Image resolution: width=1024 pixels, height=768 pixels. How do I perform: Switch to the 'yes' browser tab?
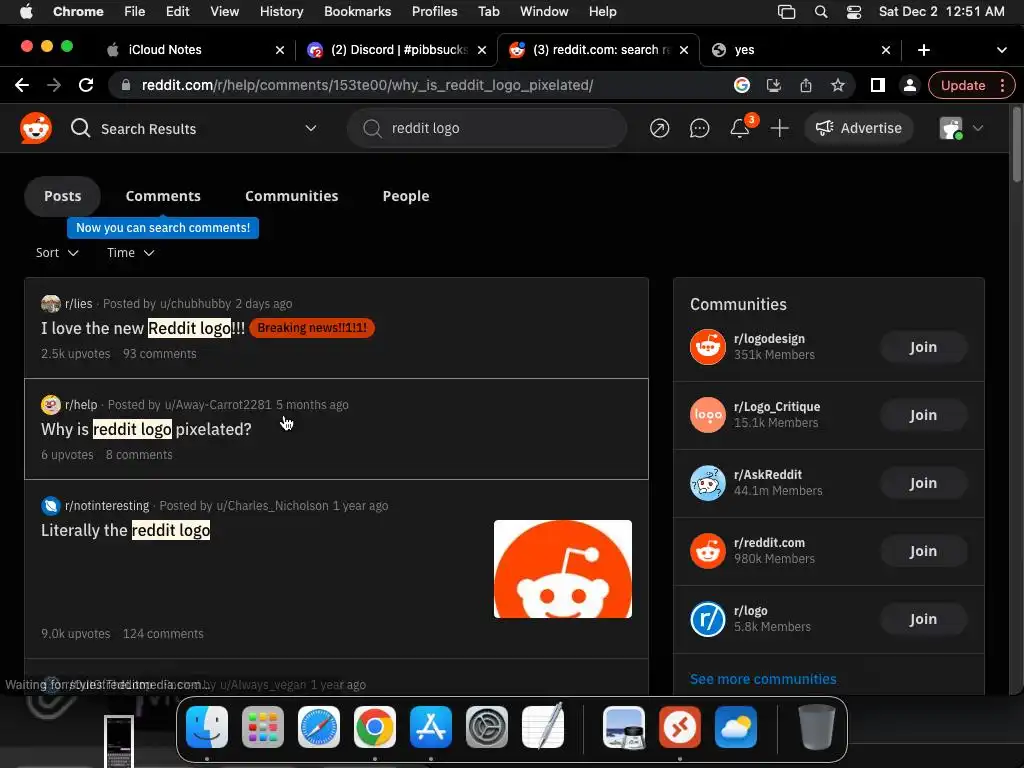click(801, 50)
